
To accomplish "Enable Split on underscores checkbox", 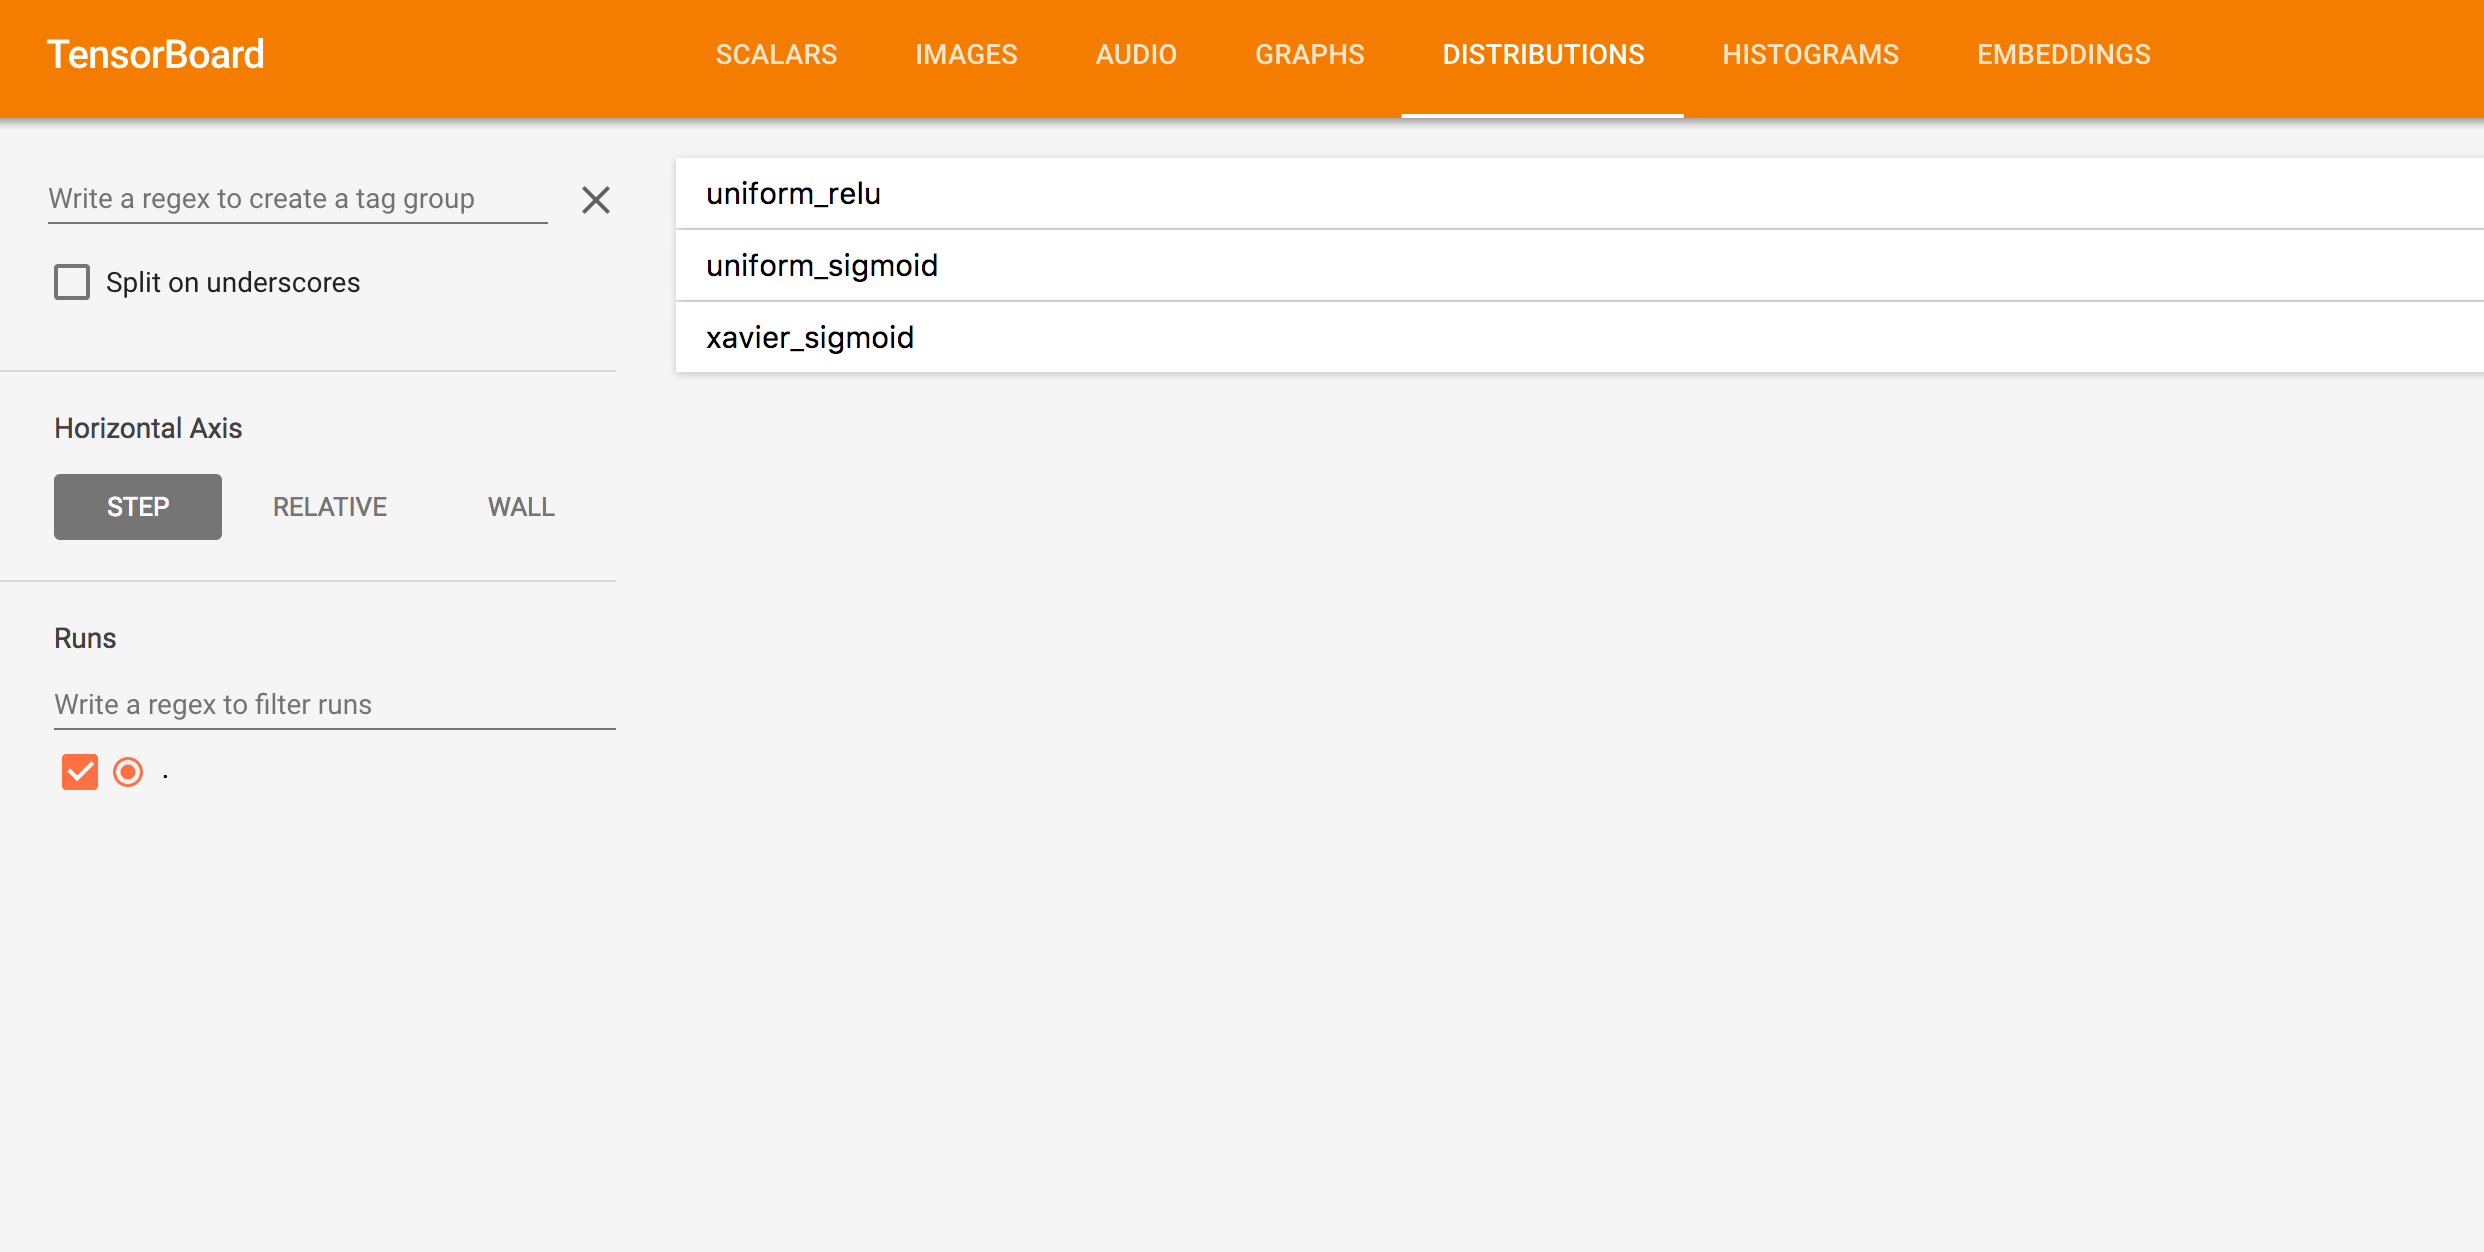I will coord(72,282).
